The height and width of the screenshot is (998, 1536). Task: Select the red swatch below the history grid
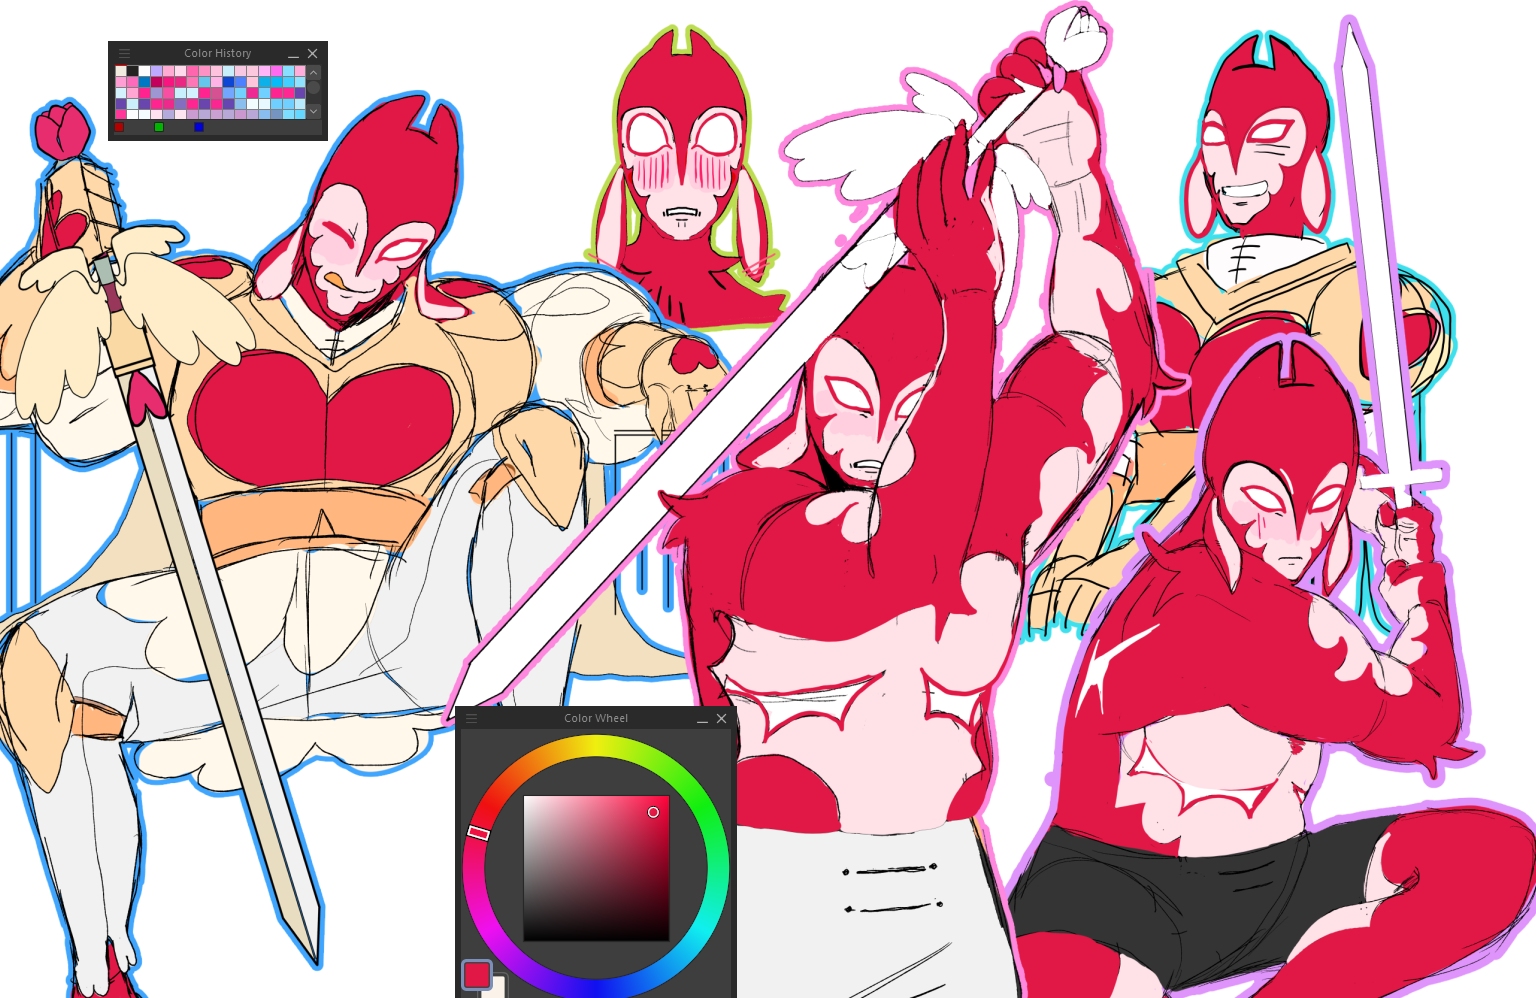(x=120, y=127)
